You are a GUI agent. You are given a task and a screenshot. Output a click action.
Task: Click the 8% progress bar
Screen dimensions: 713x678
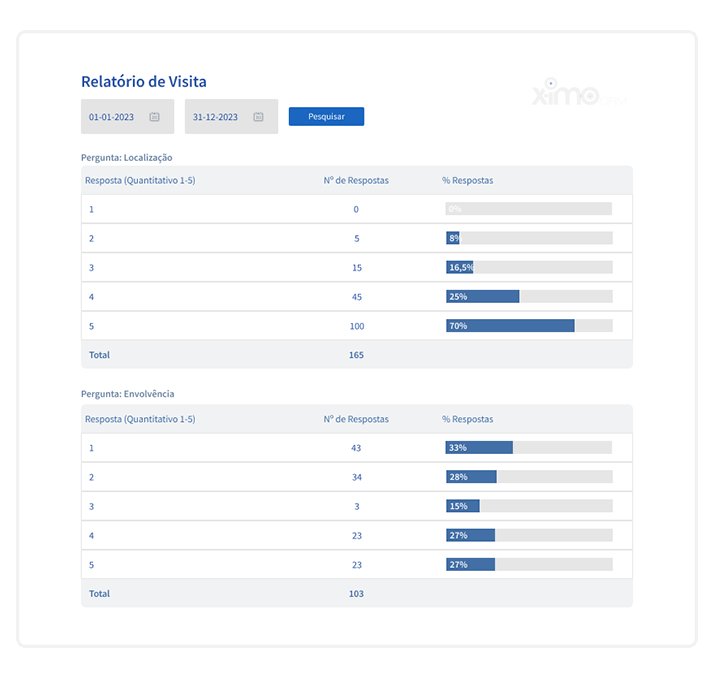coord(529,238)
